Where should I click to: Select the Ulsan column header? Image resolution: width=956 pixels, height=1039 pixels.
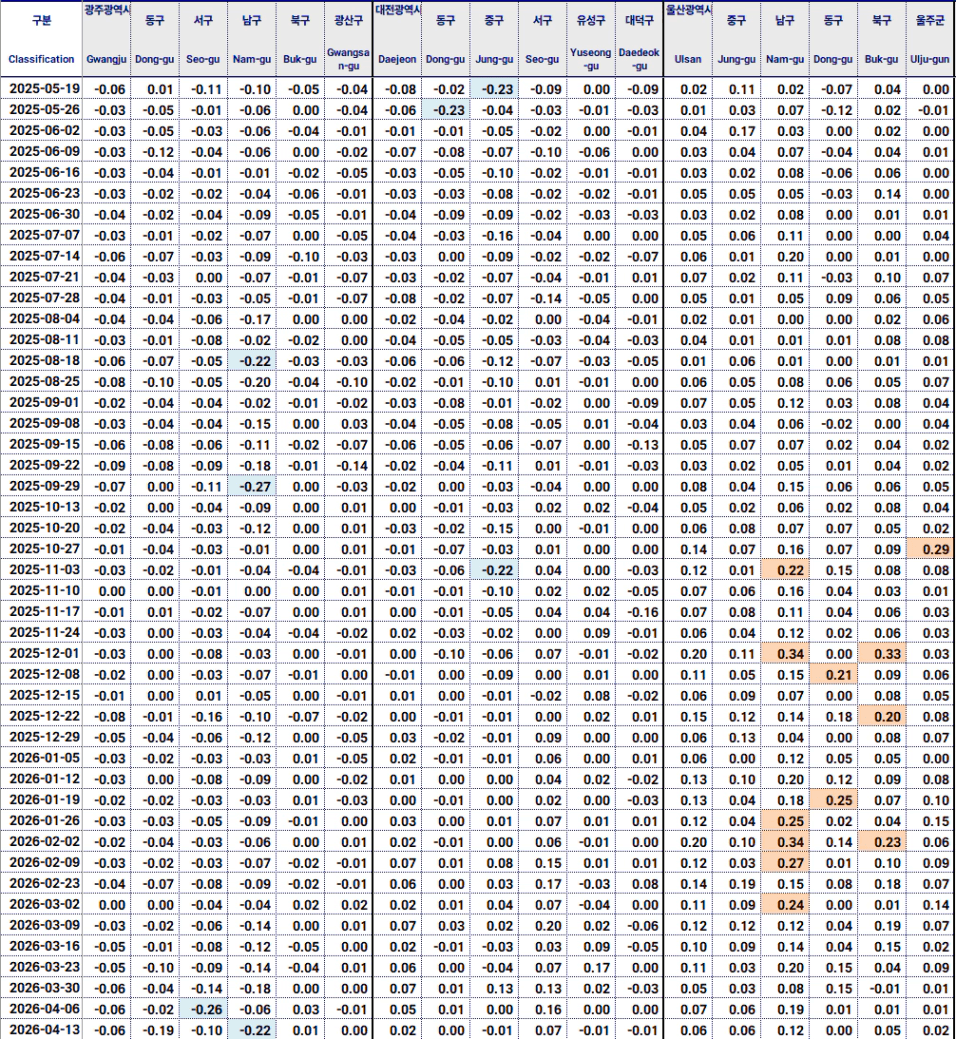[x=688, y=39]
